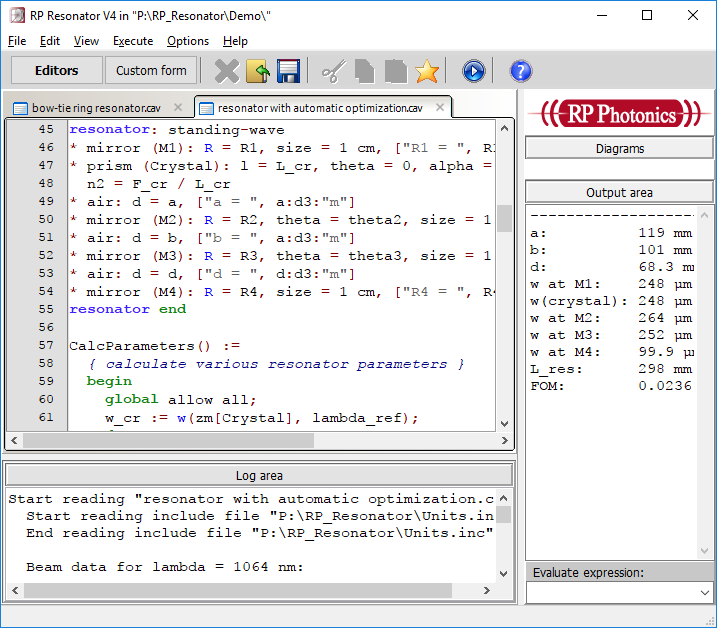
Task: Click the log area scrollbar up arrow
Action: [x=503, y=498]
